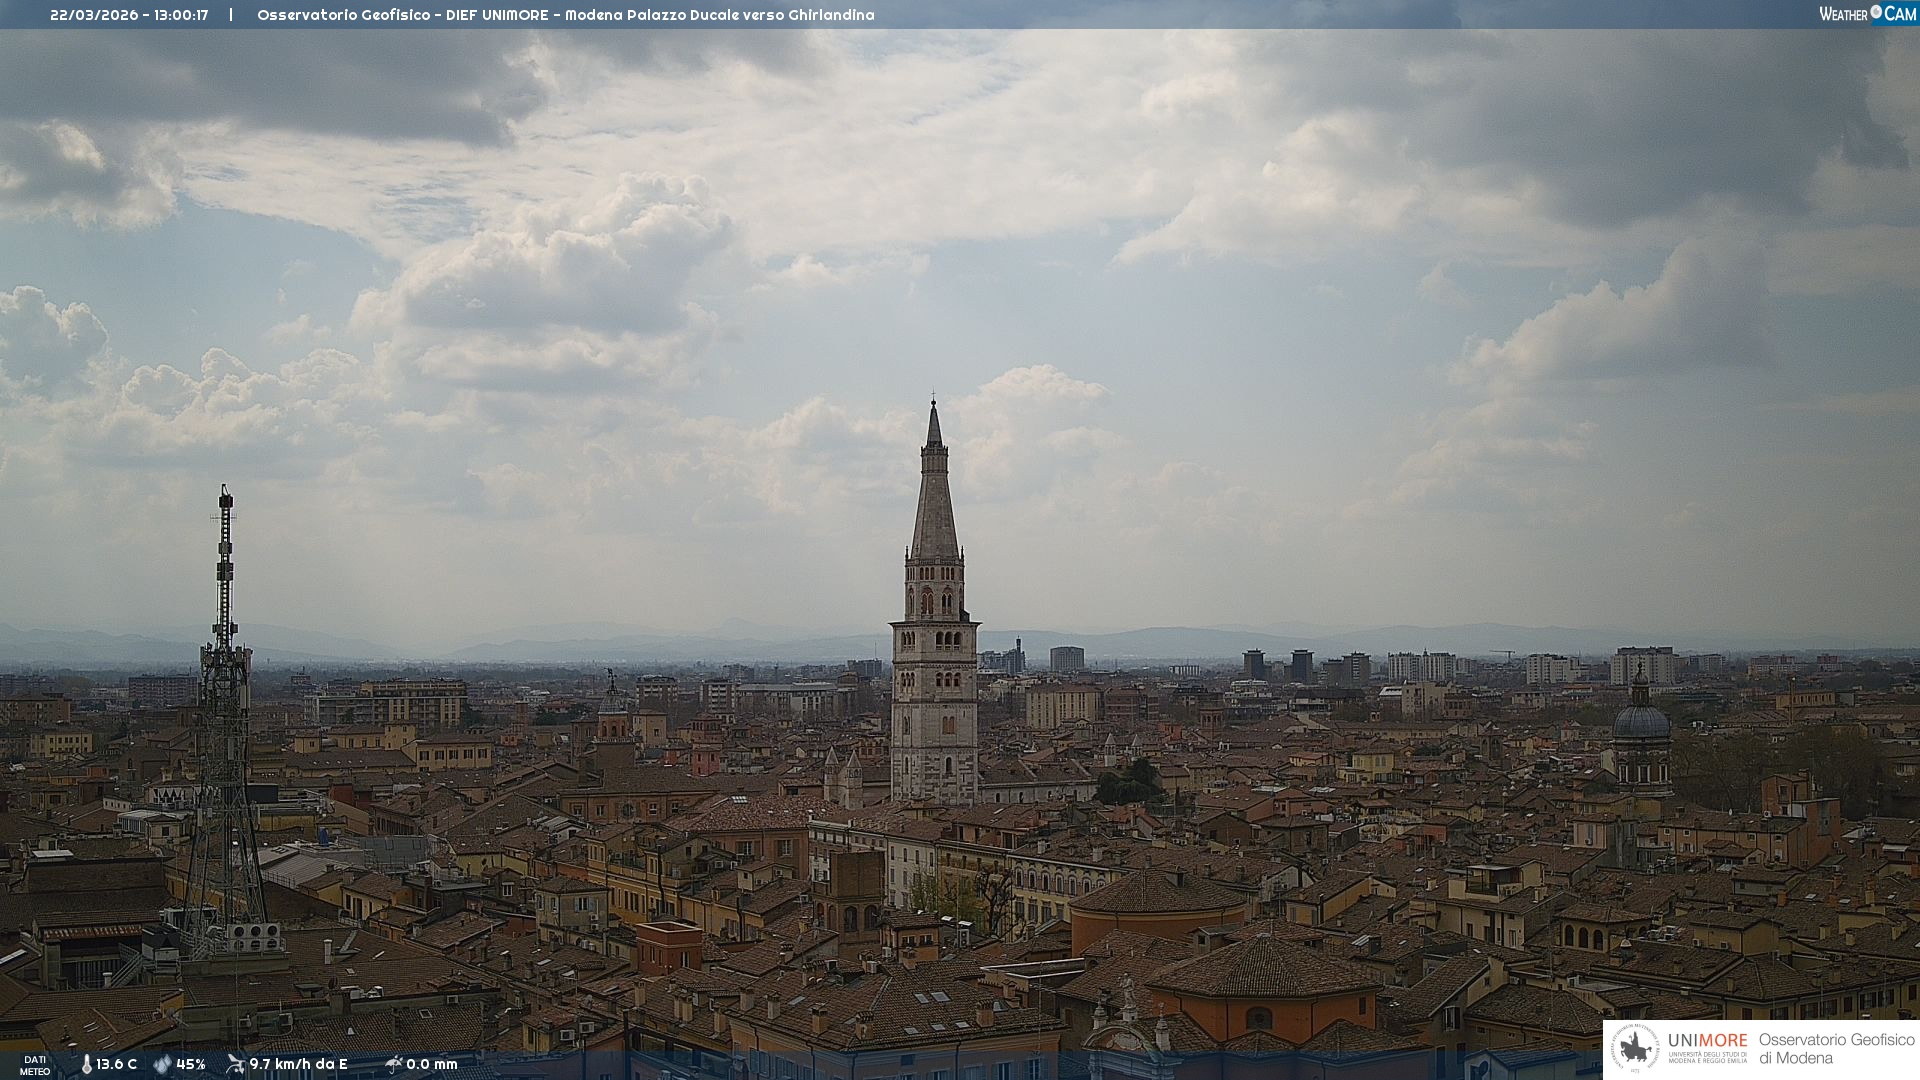Click the WeatherCam logo
This screenshot has height=1080, width=1920.
tap(1867, 14)
